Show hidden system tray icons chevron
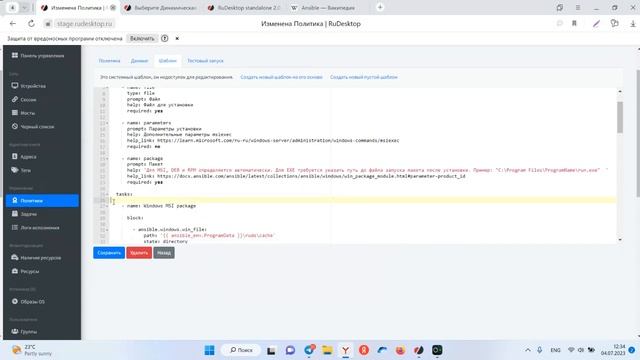The height and width of the screenshot is (360, 640). [528, 350]
